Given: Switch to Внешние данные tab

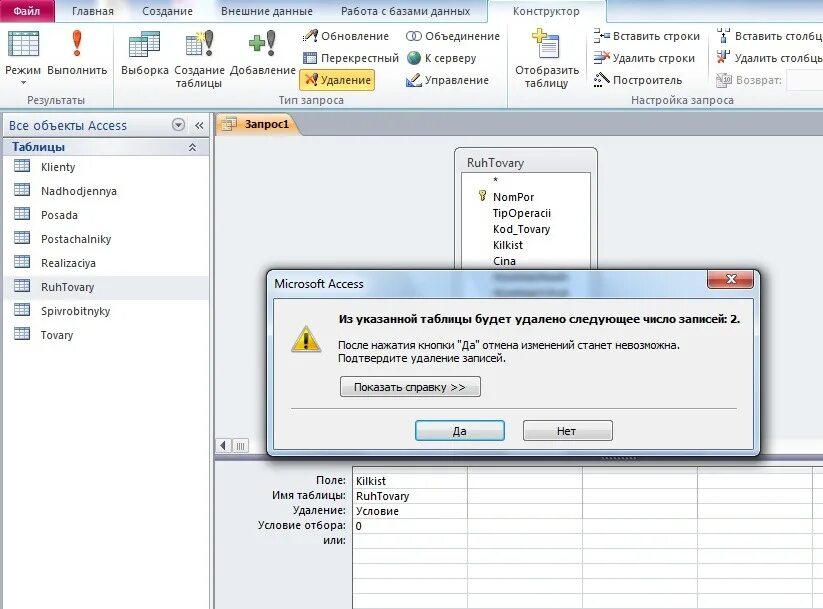Looking at the screenshot, I should (267, 11).
